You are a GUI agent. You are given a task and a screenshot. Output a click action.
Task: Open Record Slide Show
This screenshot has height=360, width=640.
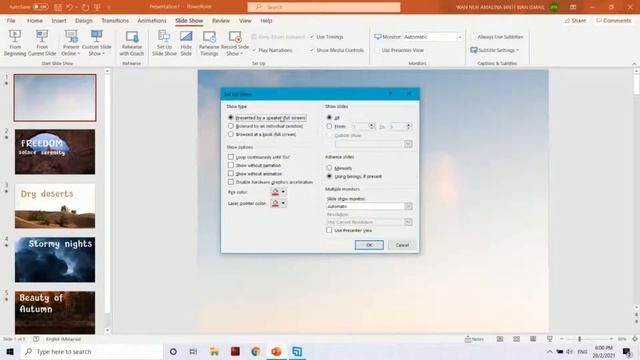click(x=235, y=42)
